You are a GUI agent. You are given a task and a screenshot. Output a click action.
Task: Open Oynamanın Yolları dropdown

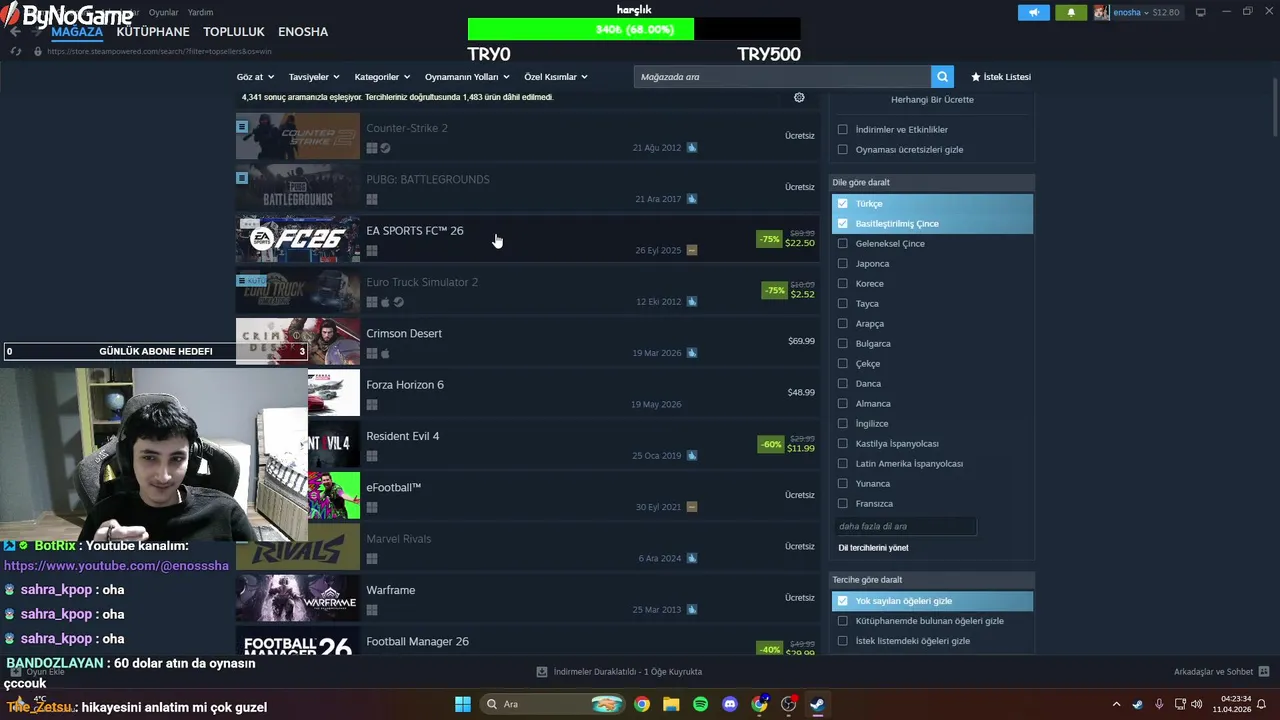click(467, 77)
